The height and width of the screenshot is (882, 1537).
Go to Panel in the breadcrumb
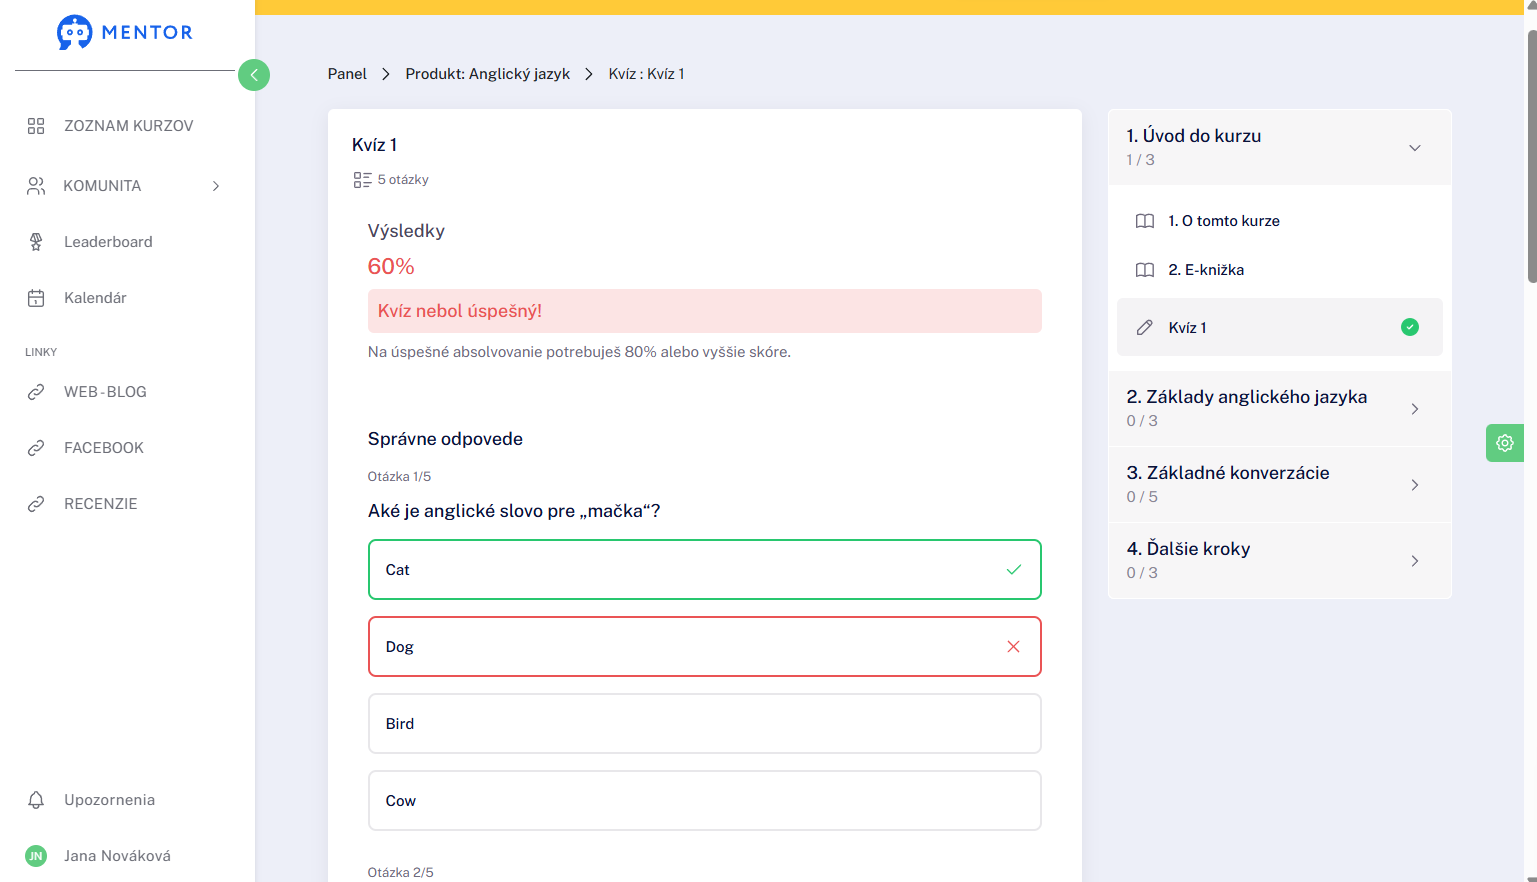(347, 74)
